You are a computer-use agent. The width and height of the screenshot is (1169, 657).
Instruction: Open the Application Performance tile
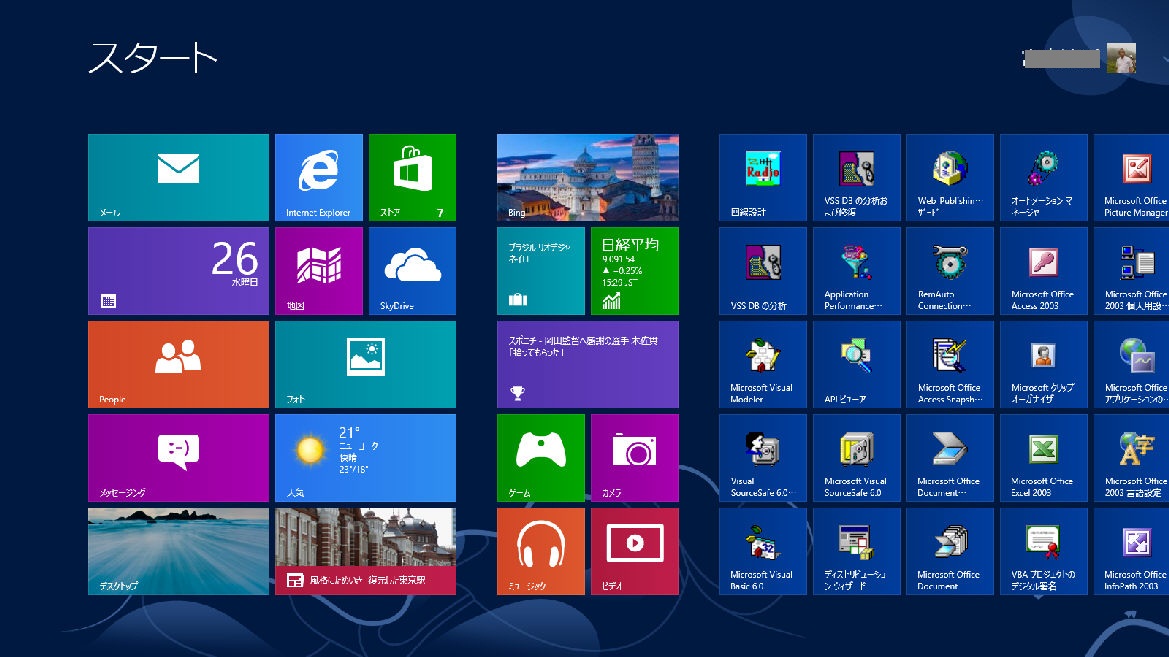click(857, 271)
